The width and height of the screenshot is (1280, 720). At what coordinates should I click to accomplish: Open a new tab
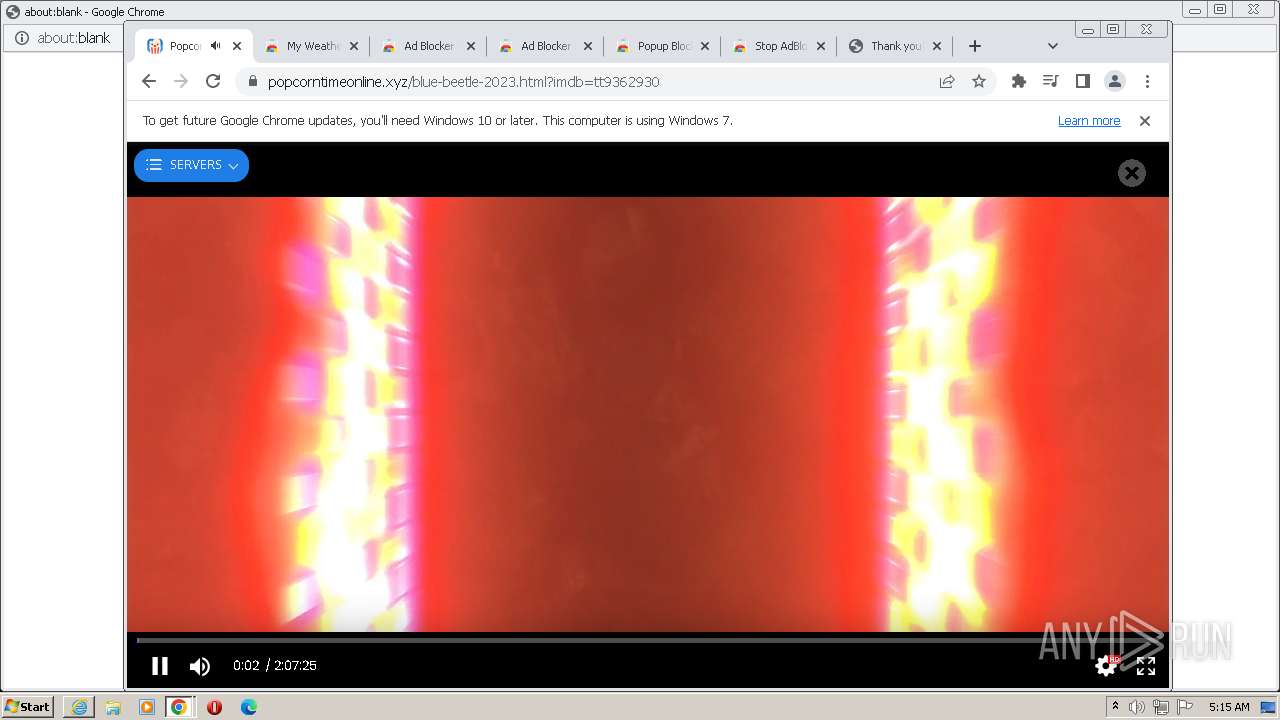975,46
